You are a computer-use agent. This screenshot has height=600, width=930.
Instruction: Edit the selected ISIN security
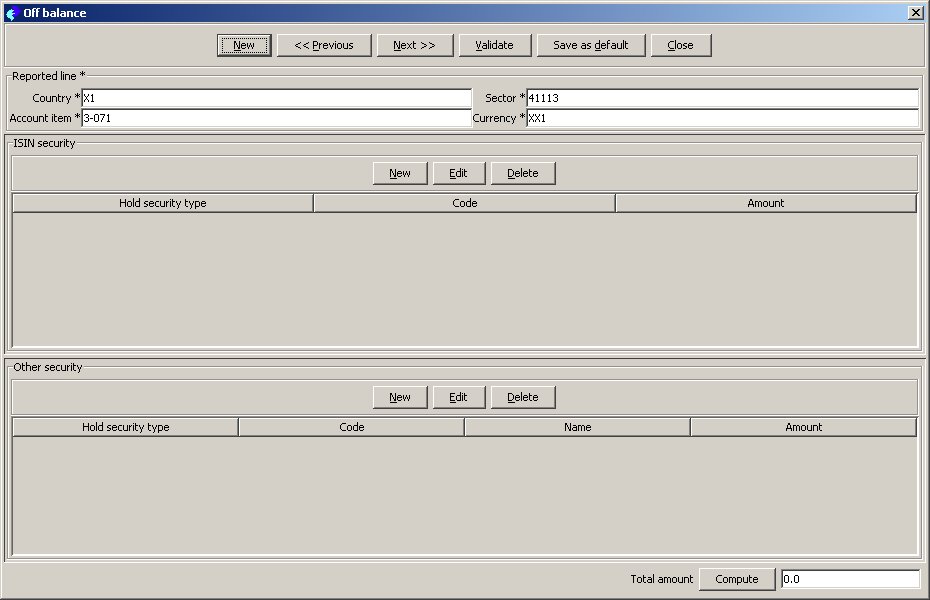click(x=458, y=173)
